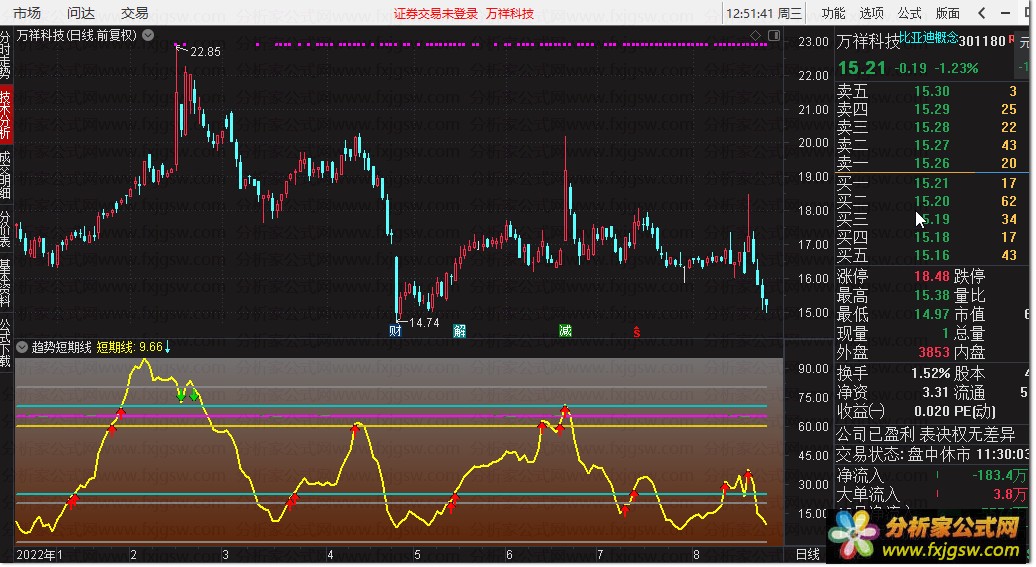Select the 卖五 15.30 order row
The width and height of the screenshot is (1036, 567).
(927, 91)
